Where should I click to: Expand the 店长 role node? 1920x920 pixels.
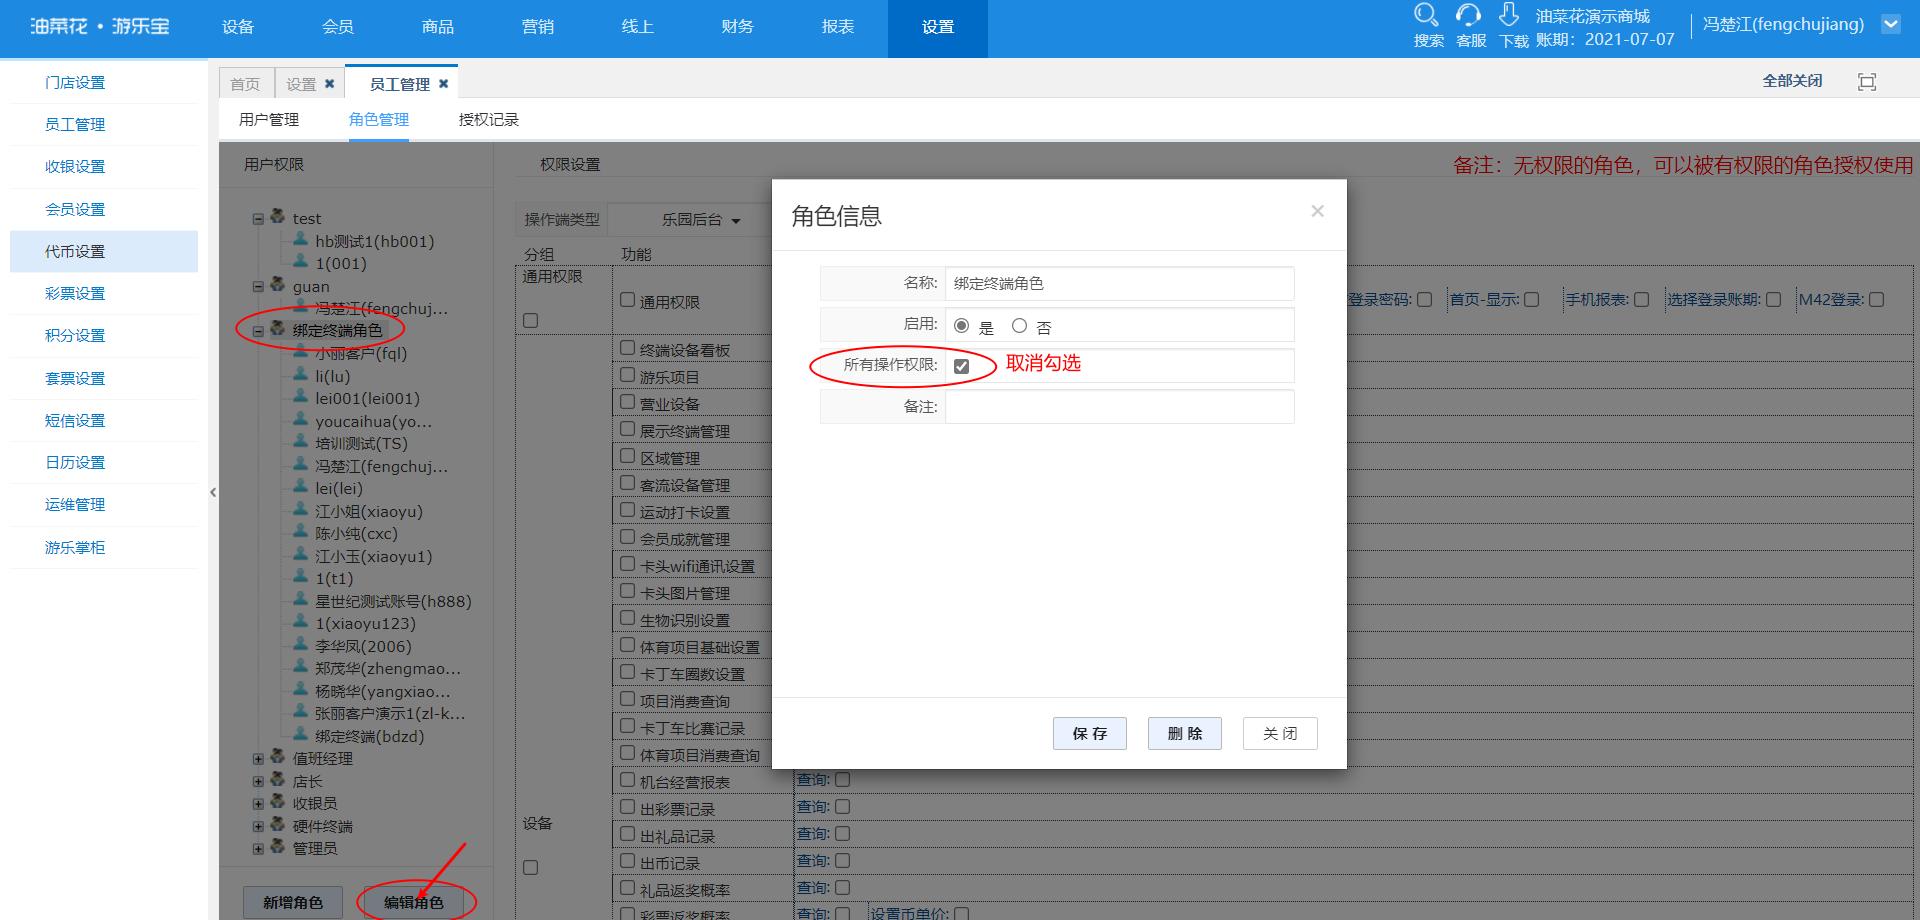(x=258, y=781)
